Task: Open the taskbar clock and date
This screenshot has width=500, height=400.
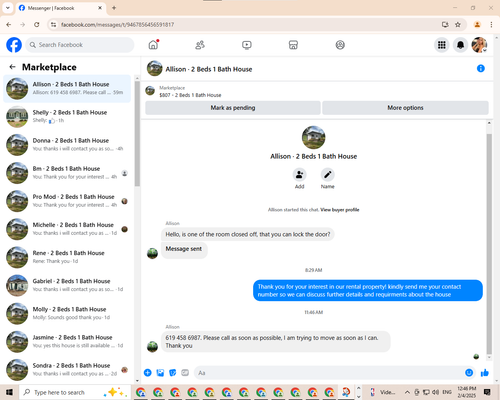Action: 467,392
